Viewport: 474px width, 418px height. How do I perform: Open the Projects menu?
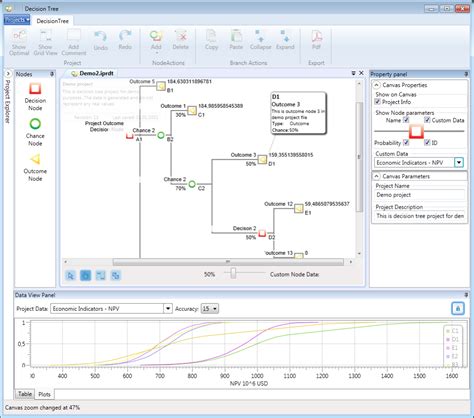click(x=17, y=20)
